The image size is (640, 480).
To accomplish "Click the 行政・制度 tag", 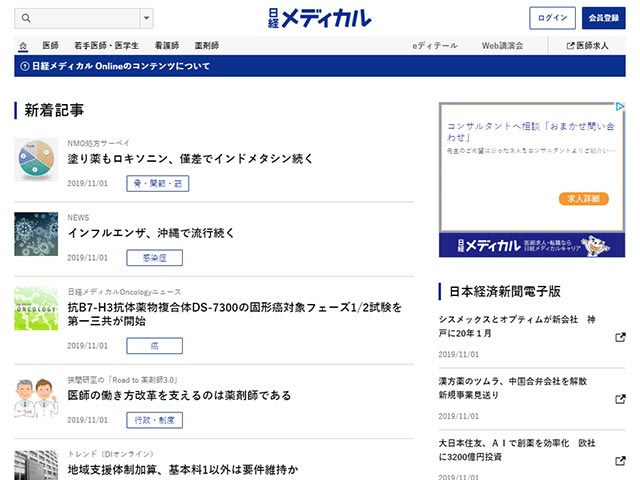I will 154,420.
